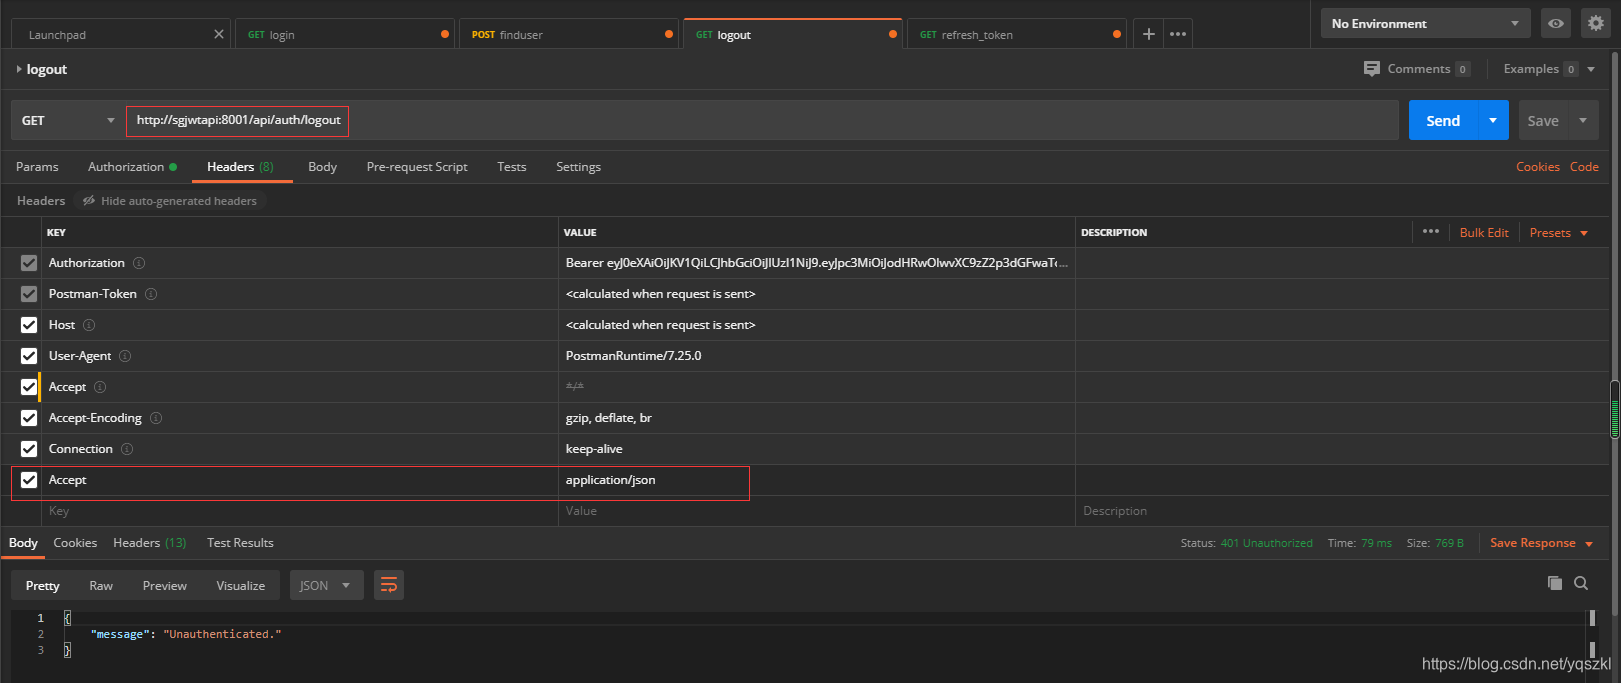
Task: Open the Params tab
Action: click(x=37, y=167)
